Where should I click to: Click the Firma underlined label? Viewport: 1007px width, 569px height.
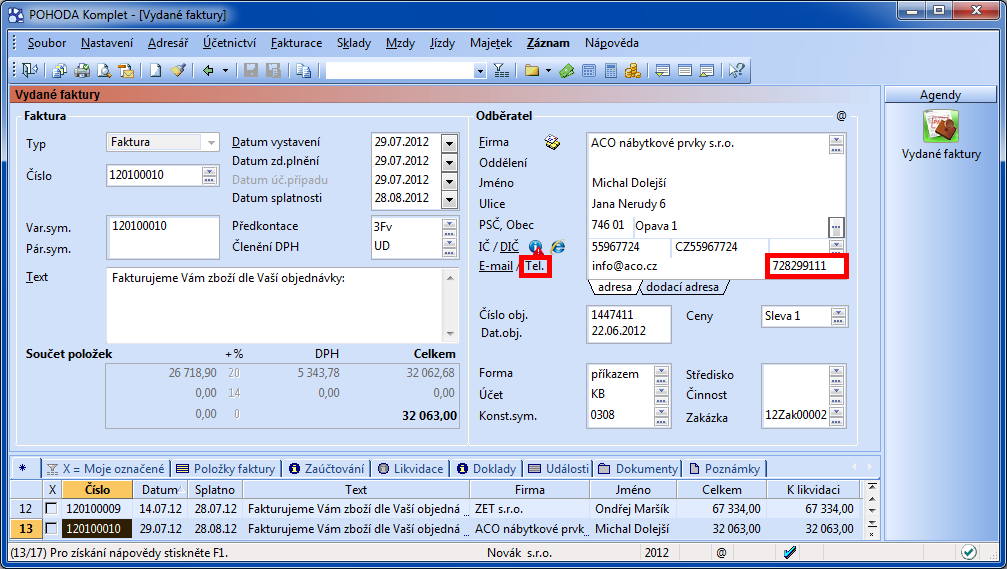[x=494, y=142]
